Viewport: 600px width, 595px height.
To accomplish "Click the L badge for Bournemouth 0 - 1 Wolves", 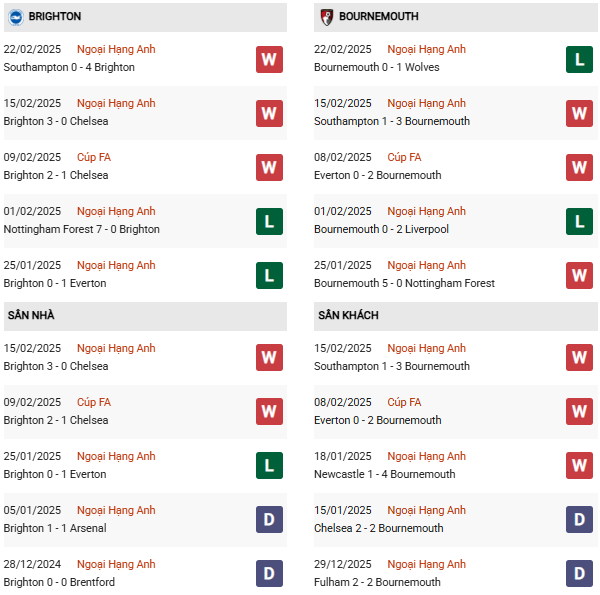I will click(x=579, y=60).
